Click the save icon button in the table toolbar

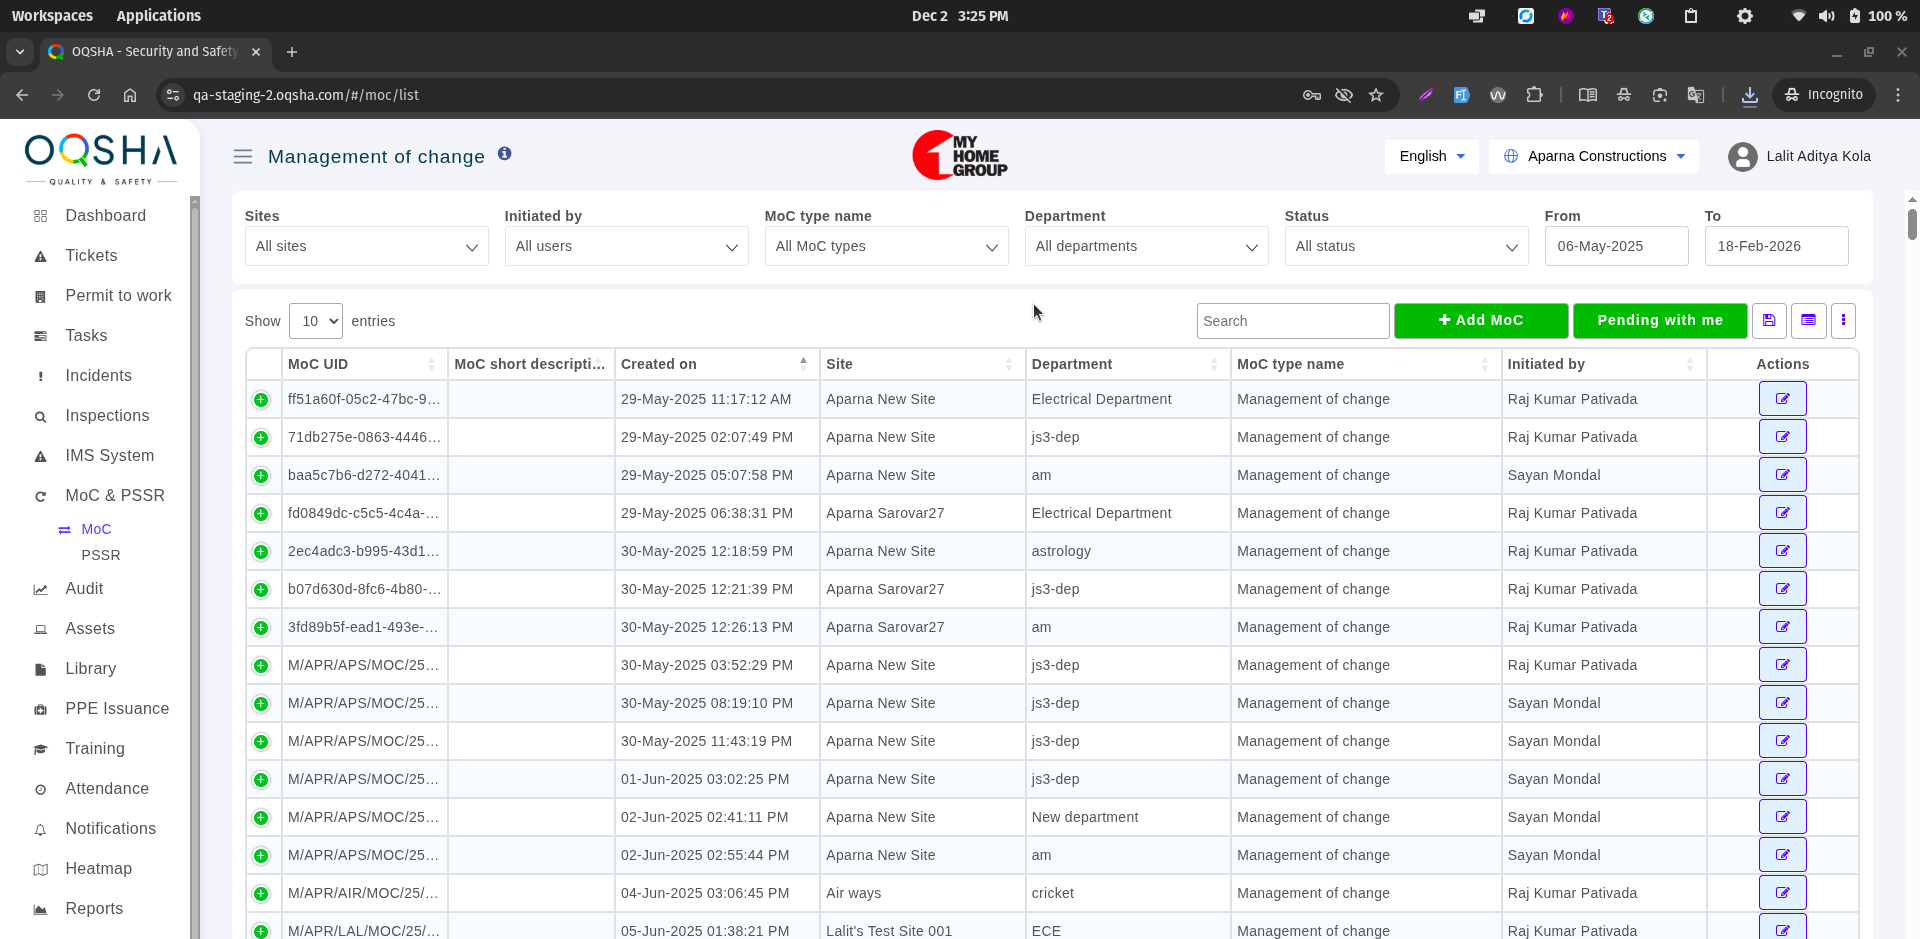point(1769,321)
